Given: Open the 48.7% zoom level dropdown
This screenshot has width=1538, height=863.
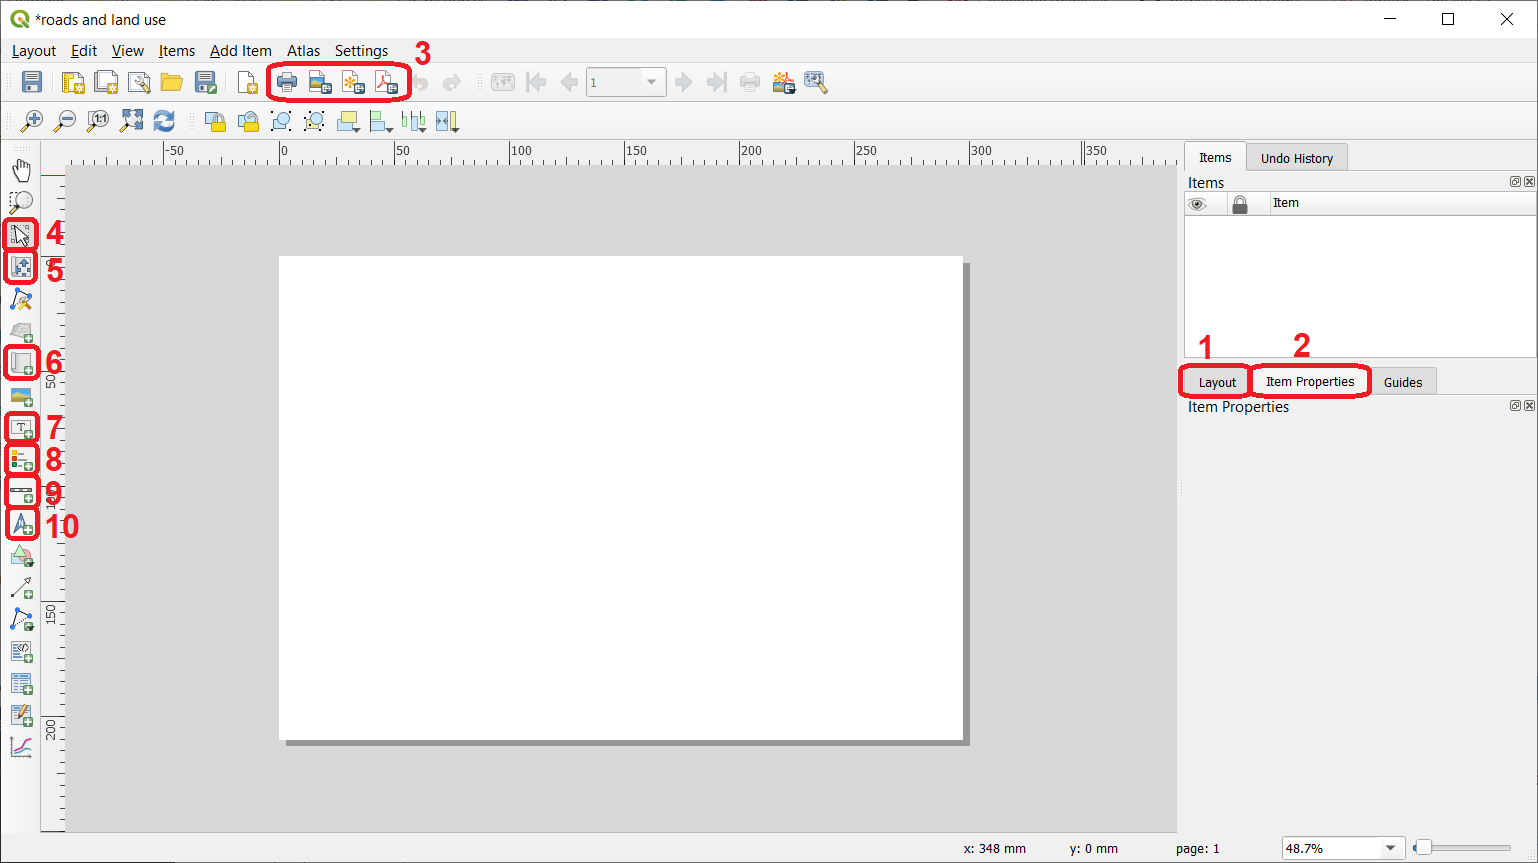Looking at the screenshot, I should (1391, 848).
